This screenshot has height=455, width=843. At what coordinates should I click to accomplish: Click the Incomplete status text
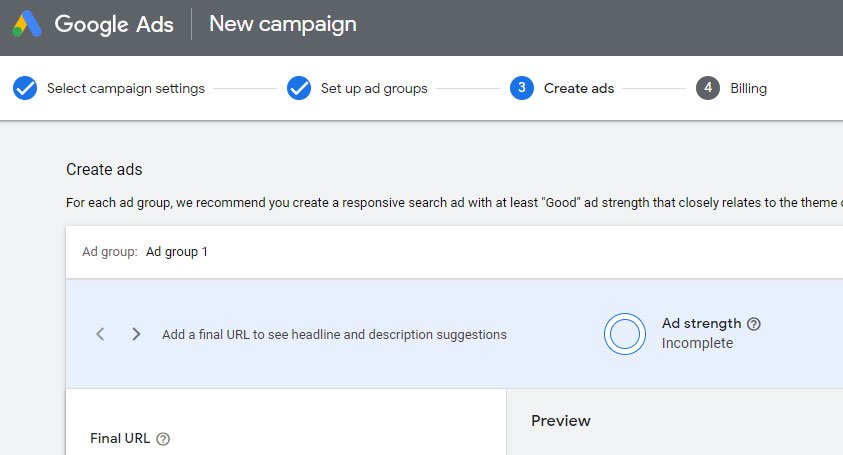tap(697, 343)
